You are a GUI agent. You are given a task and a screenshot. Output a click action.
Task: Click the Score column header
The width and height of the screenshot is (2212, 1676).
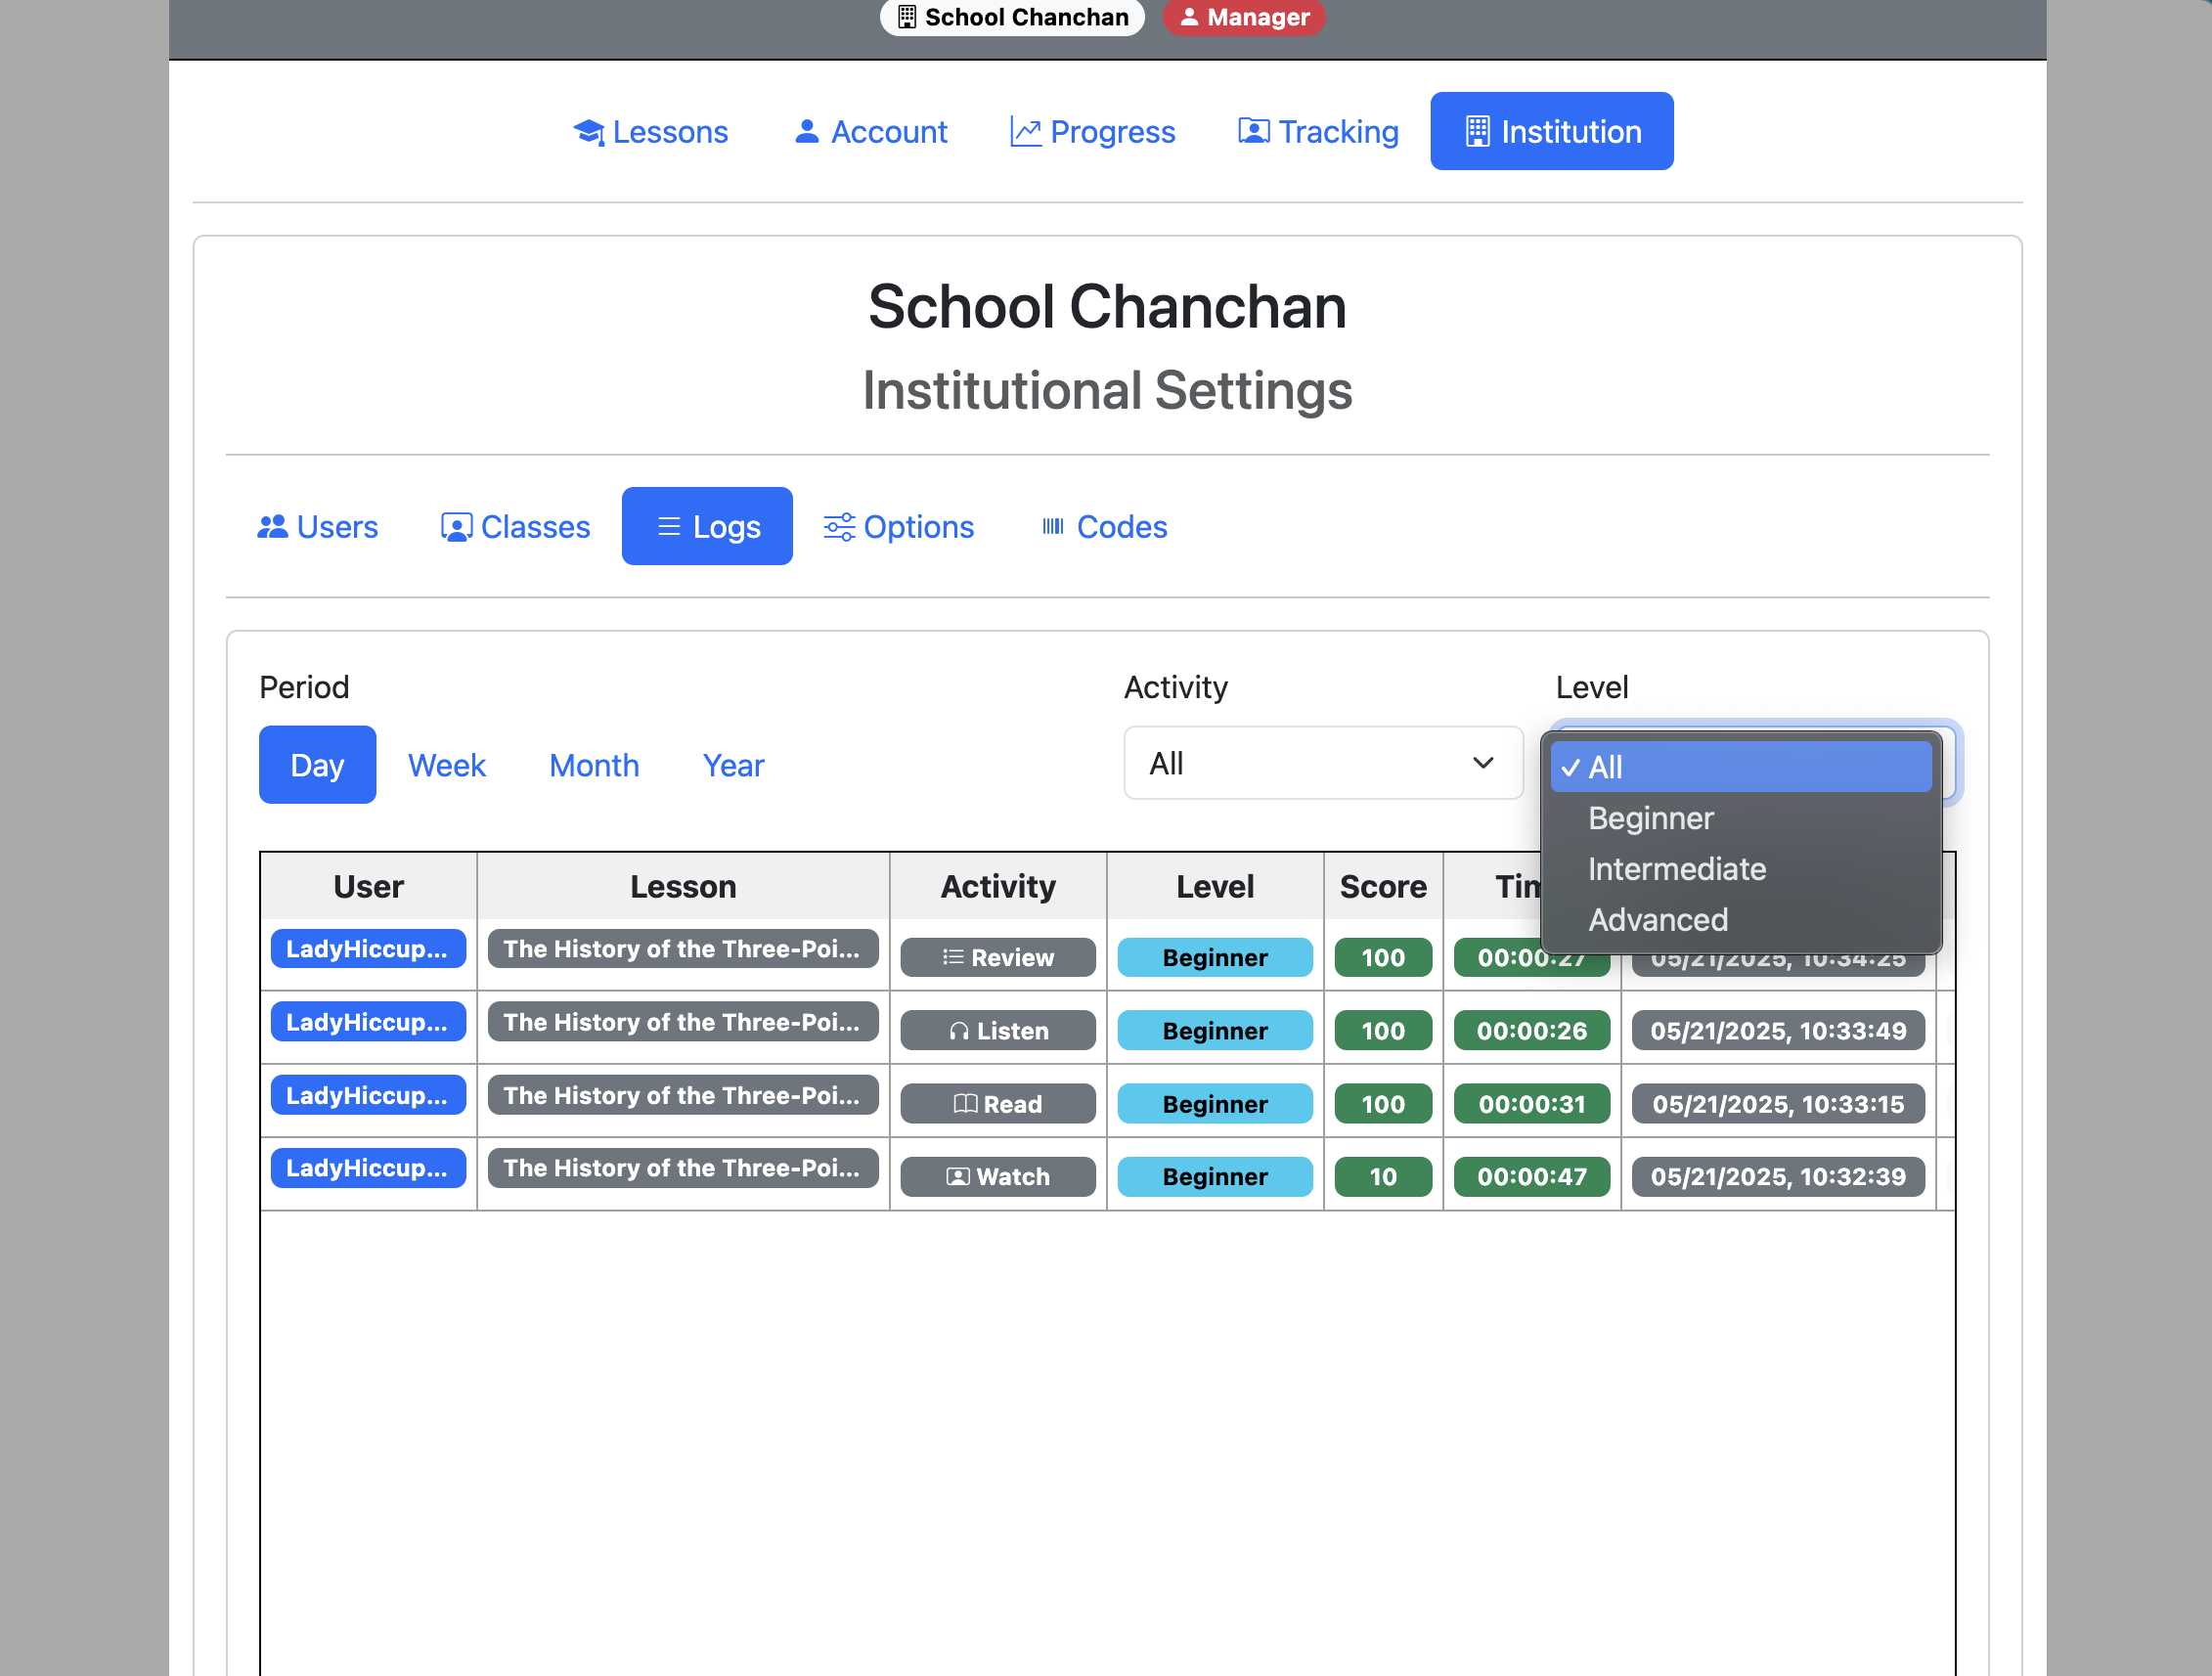1383,886
